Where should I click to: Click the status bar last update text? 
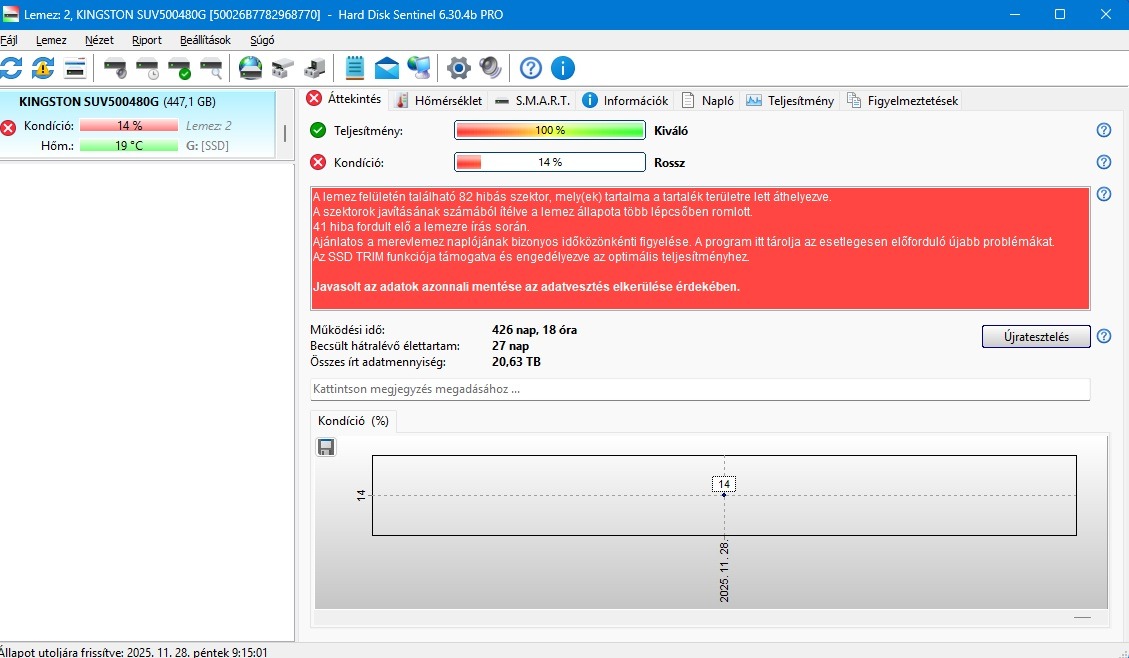134,652
